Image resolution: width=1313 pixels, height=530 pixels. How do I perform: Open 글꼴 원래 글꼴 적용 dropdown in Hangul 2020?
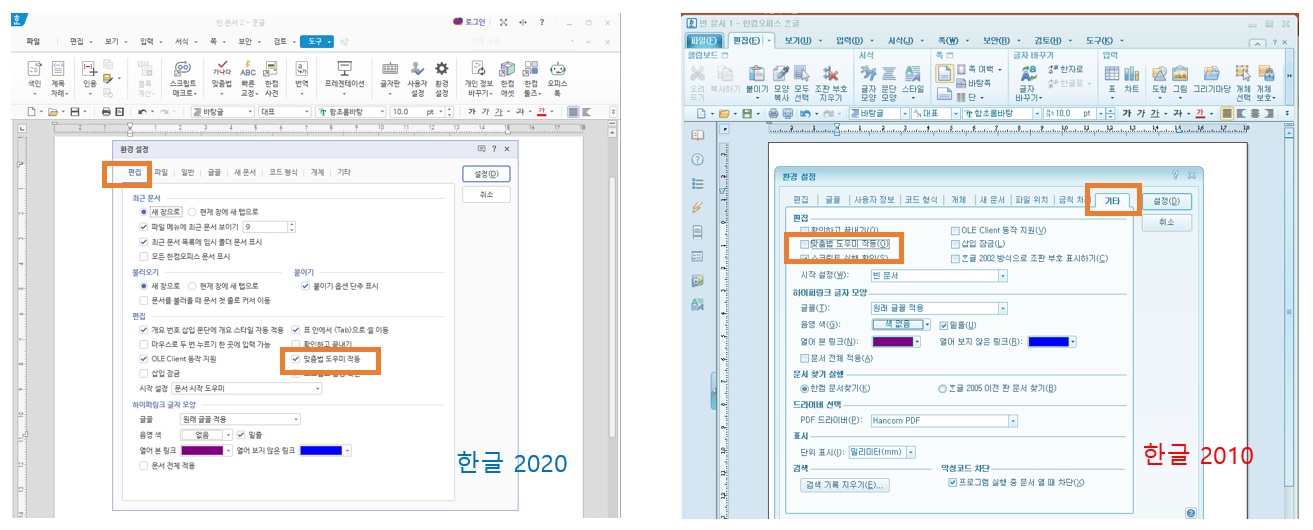pyautogui.click(x=240, y=419)
